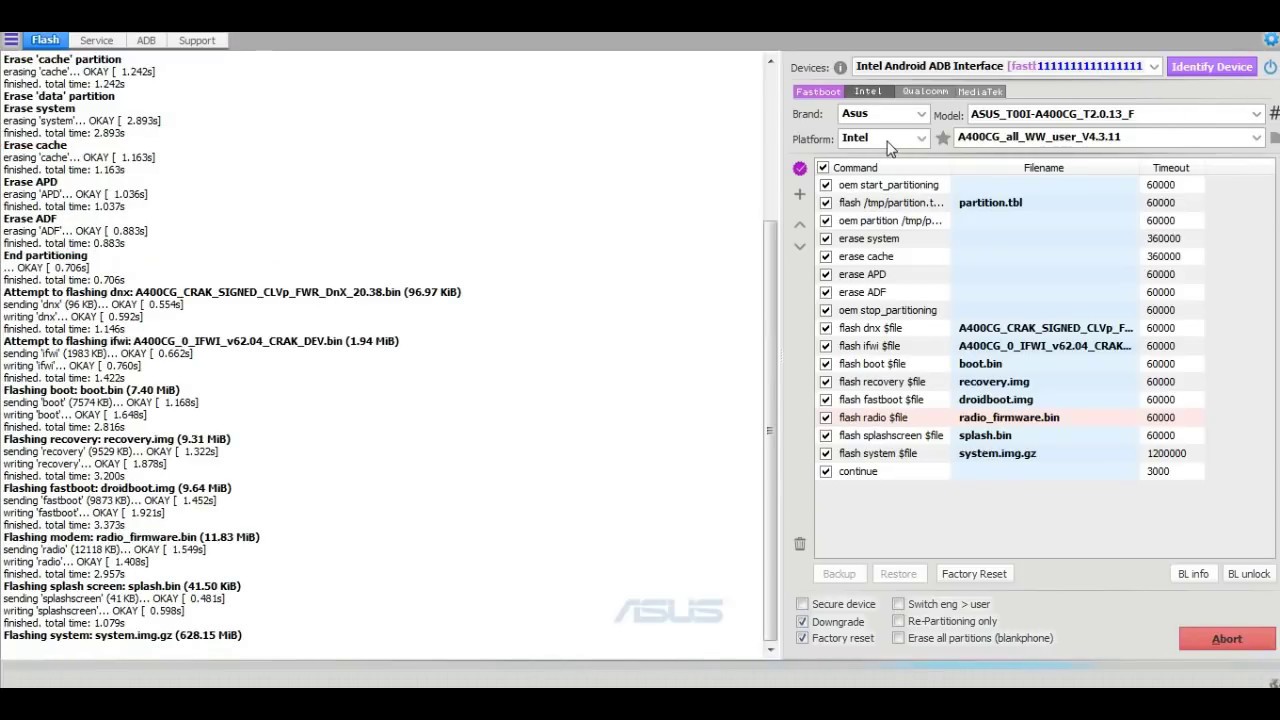Screen dimensions: 1280x720
Task: Enable Switch eng > user checkbox
Action: pyautogui.click(x=898, y=604)
